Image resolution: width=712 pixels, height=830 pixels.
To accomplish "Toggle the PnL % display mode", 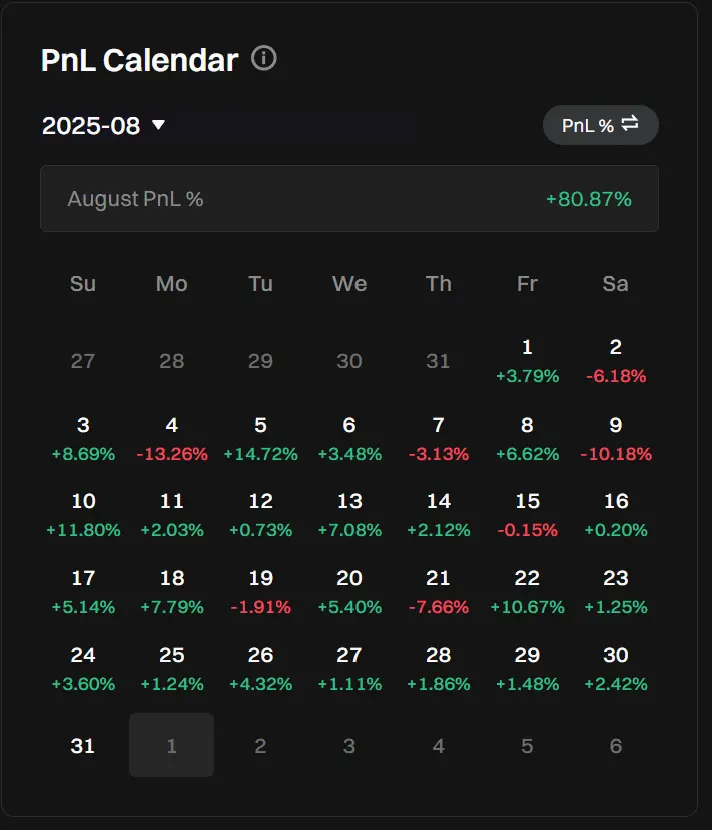I will [601, 125].
